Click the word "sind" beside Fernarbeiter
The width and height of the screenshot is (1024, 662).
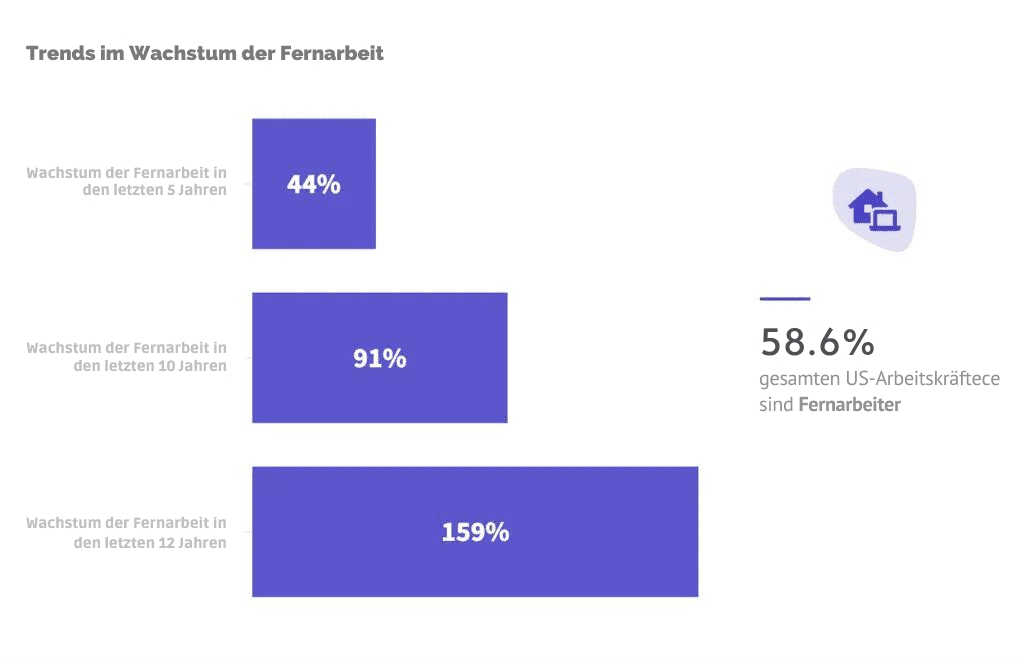coord(776,405)
